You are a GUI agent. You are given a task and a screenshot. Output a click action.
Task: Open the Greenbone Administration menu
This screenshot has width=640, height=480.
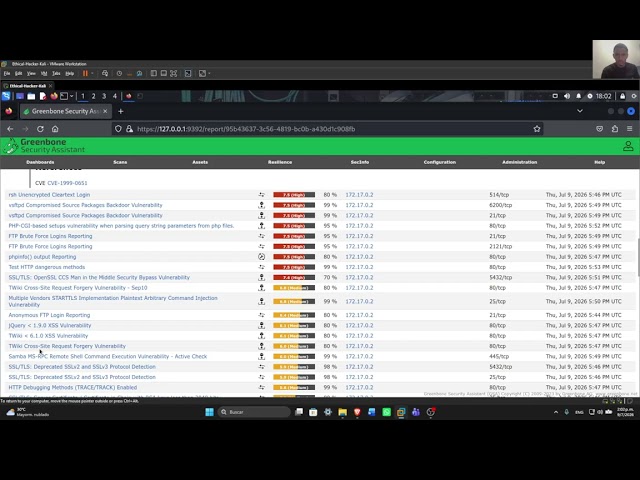(520, 162)
